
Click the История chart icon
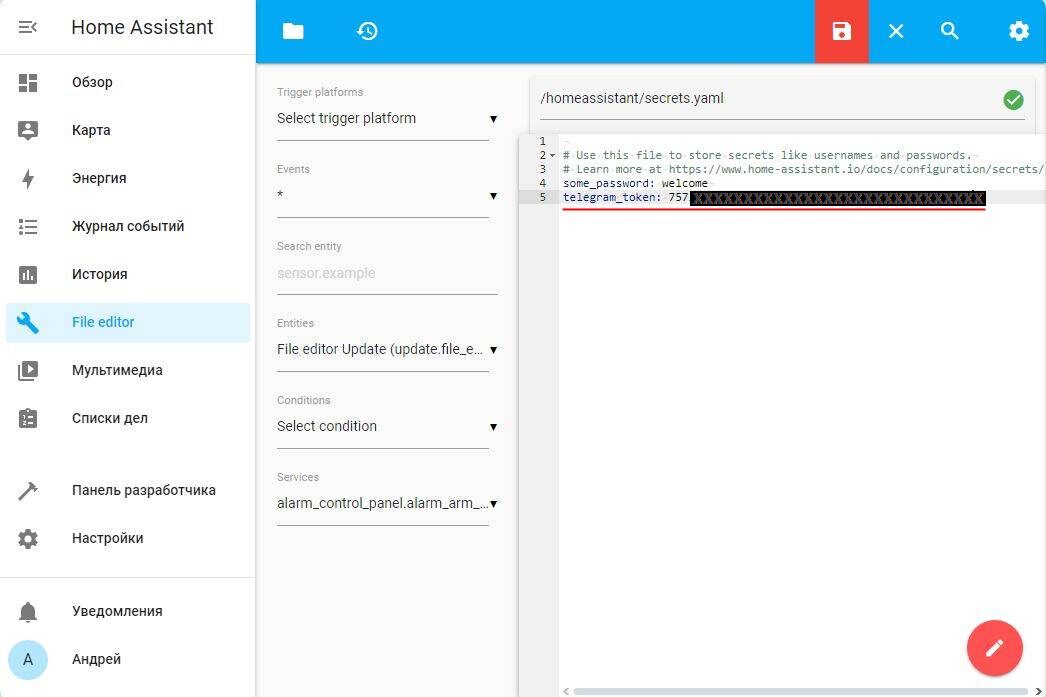28,274
